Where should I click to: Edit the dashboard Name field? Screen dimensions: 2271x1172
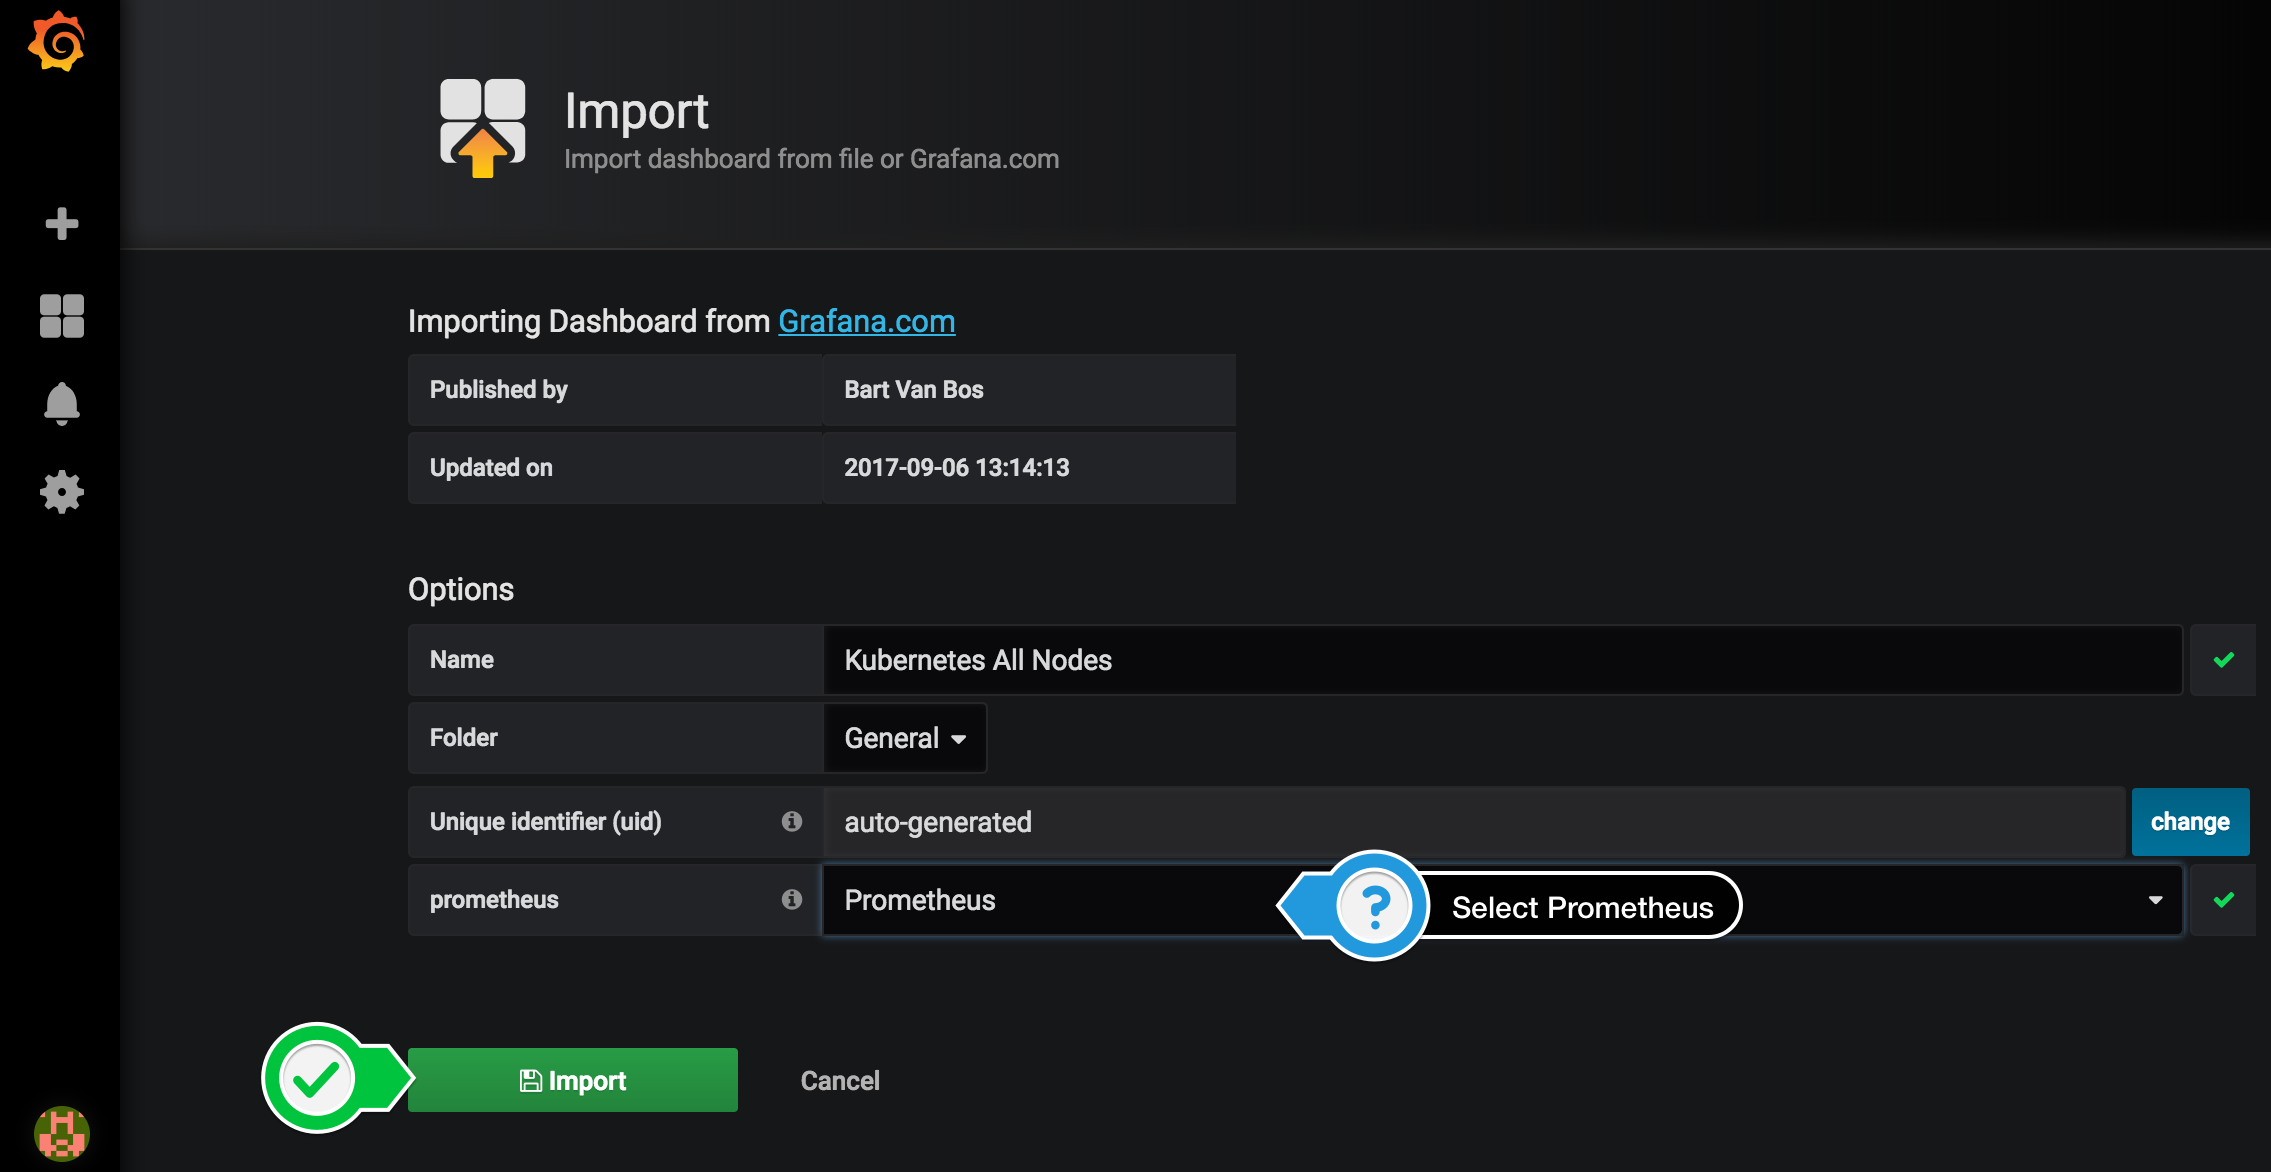(x=1502, y=660)
